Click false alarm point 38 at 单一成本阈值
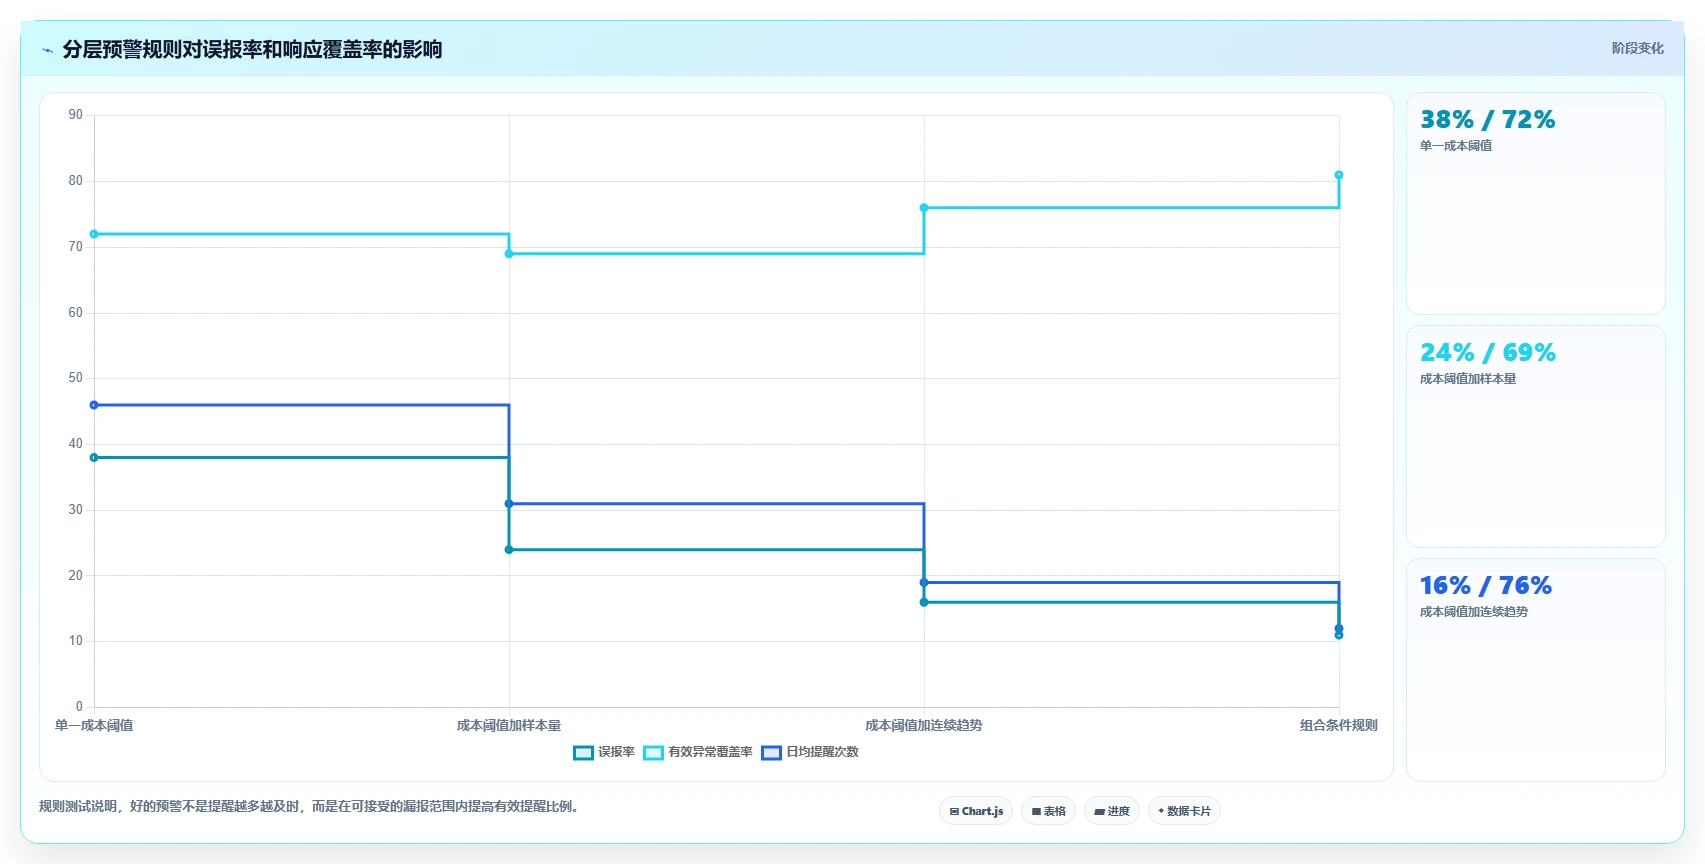 pyautogui.click(x=94, y=458)
